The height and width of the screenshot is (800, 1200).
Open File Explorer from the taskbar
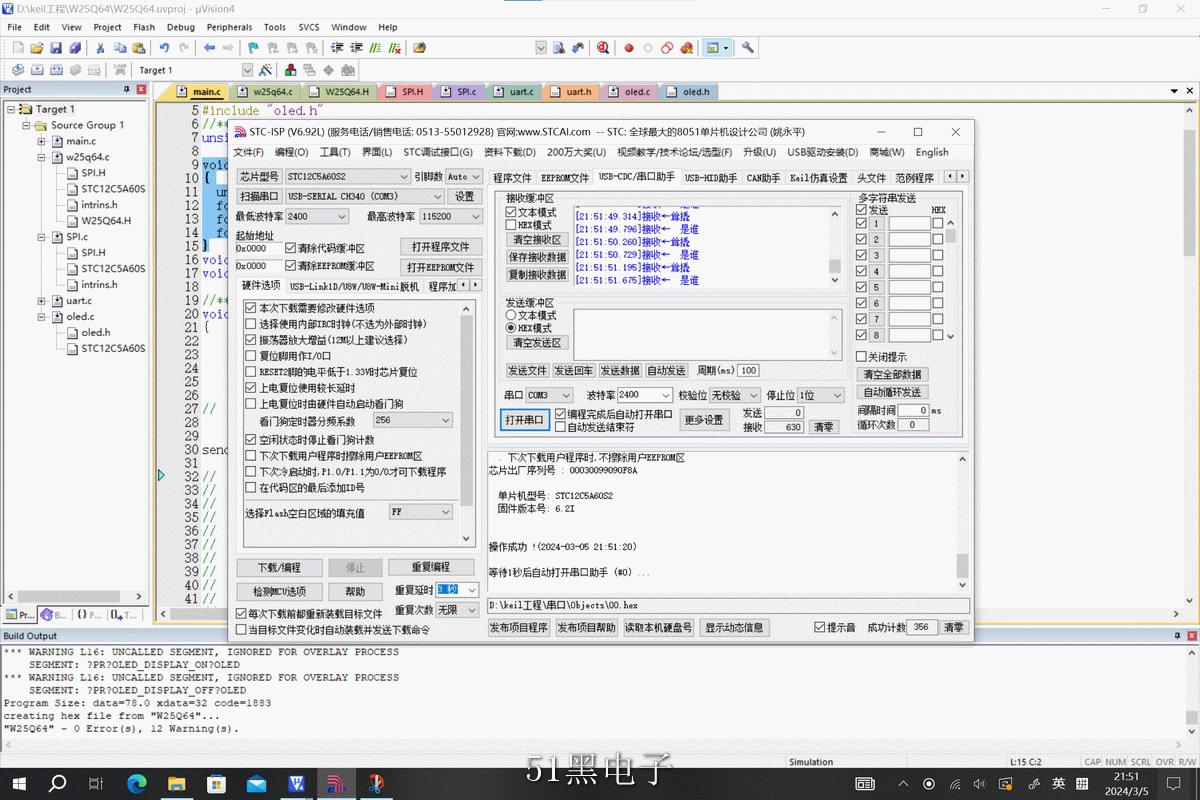(177, 783)
